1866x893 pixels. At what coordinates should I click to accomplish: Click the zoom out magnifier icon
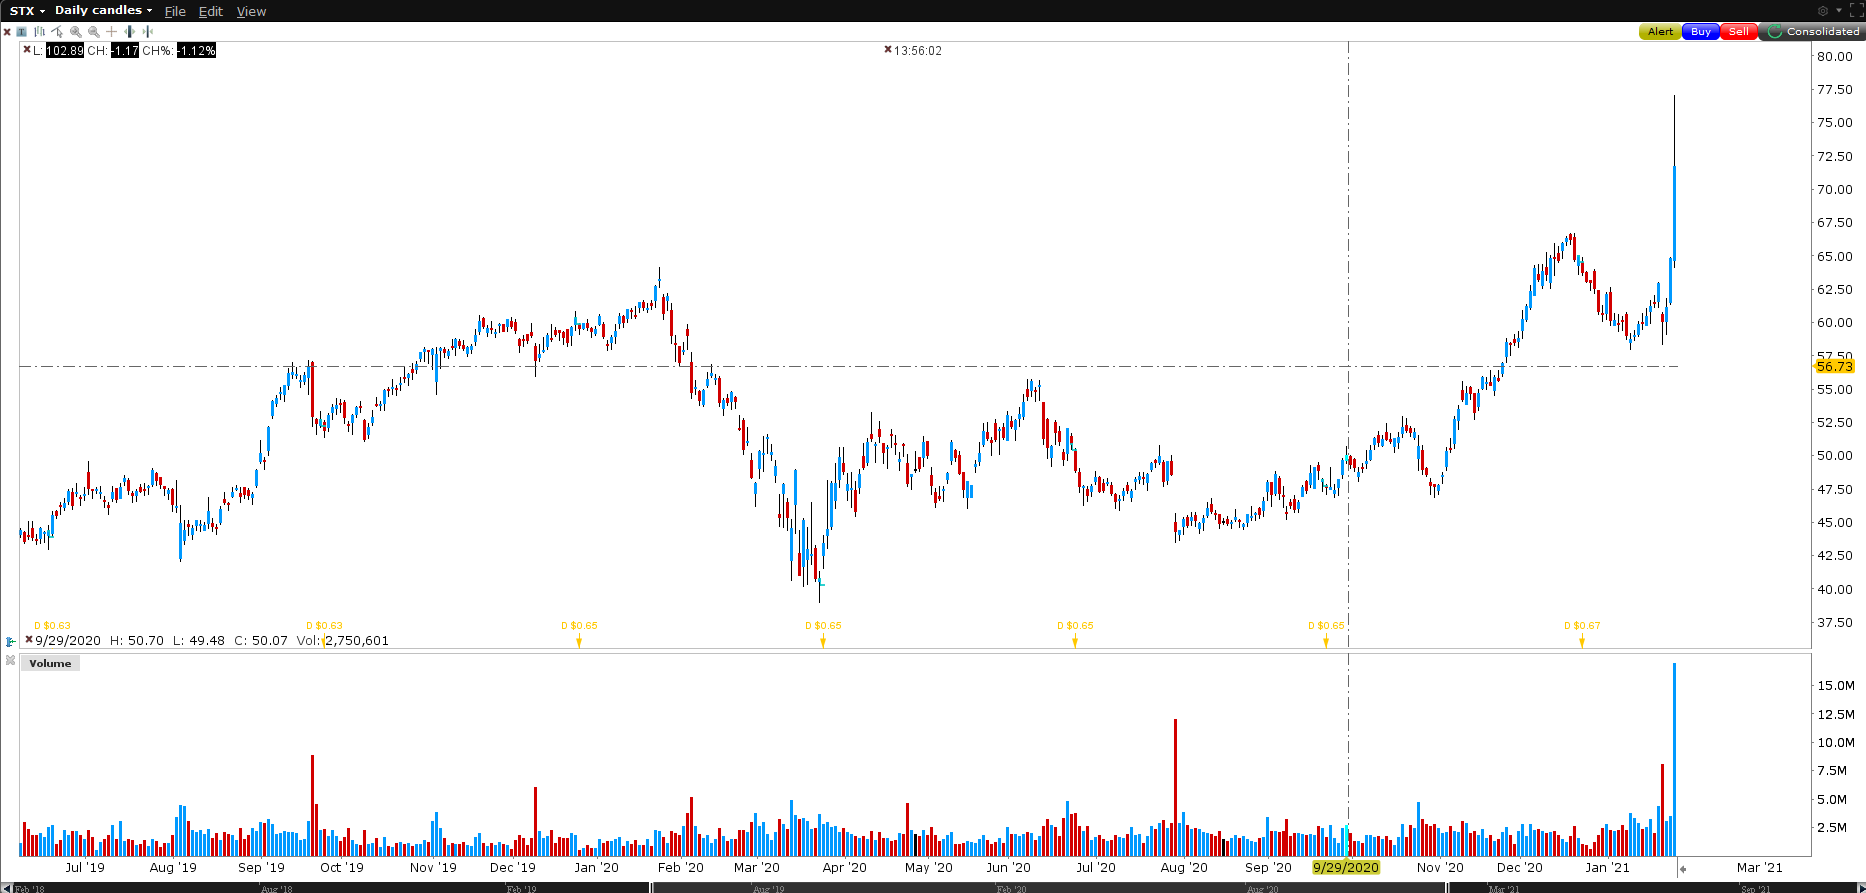click(93, 32)
